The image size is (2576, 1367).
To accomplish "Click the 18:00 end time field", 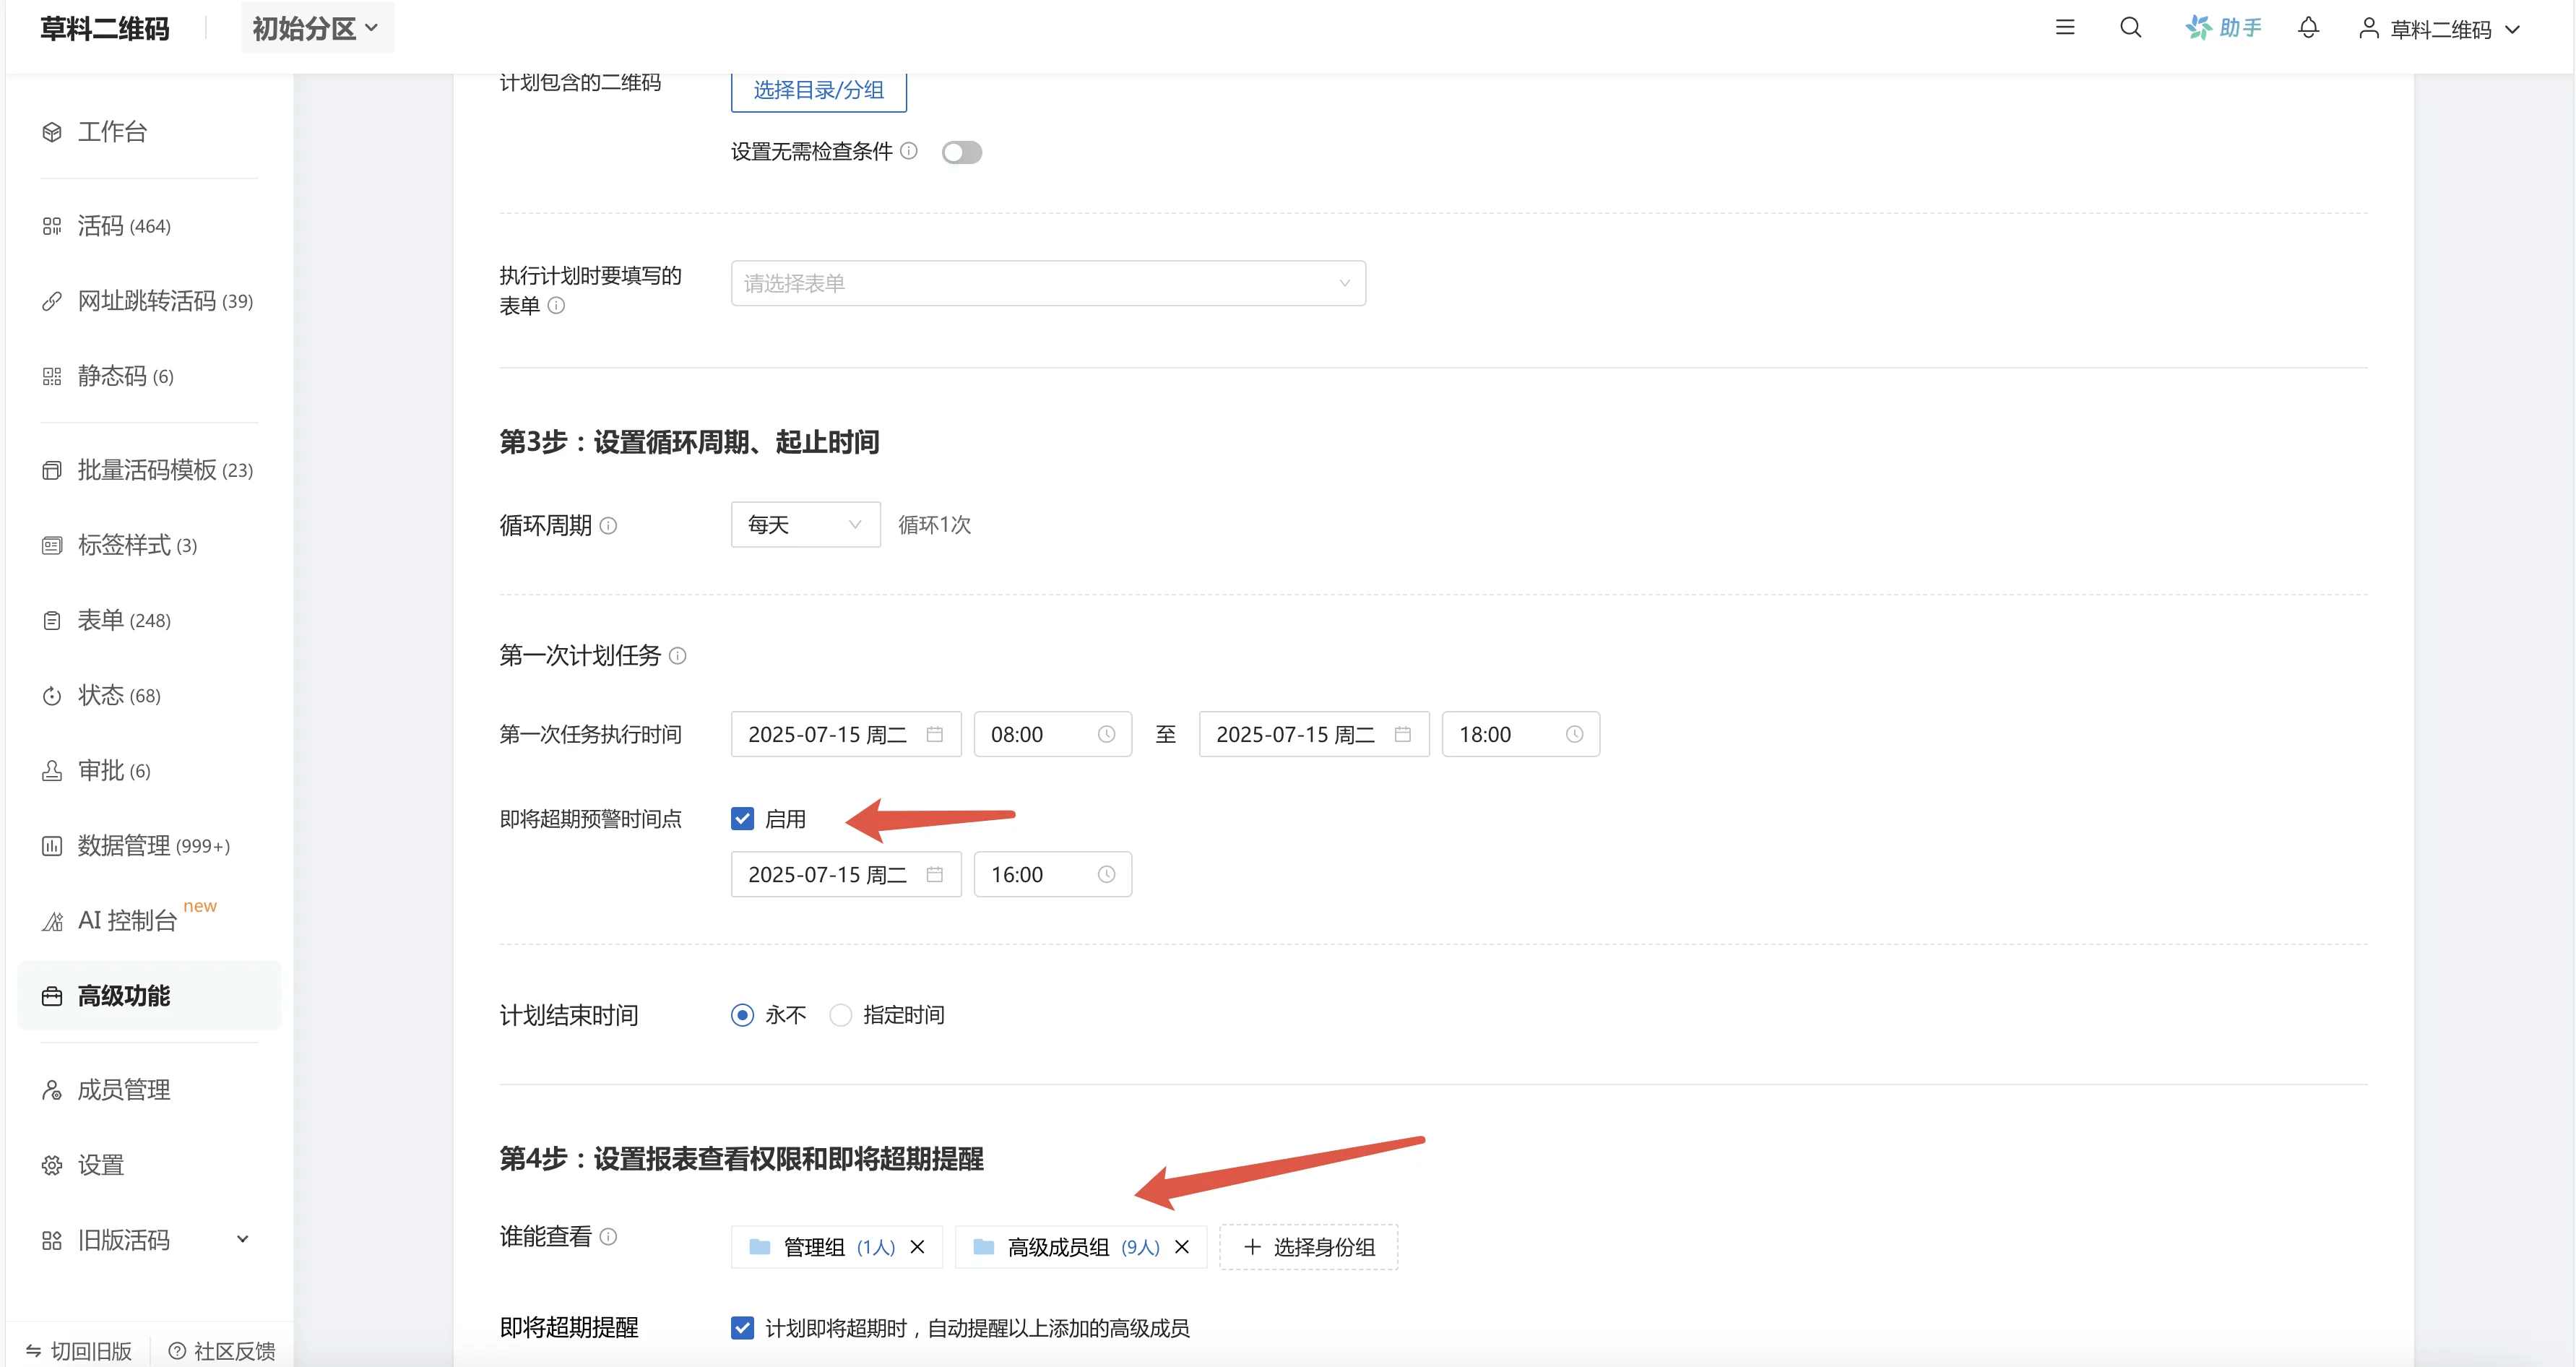I will (x=1521, y=735).
